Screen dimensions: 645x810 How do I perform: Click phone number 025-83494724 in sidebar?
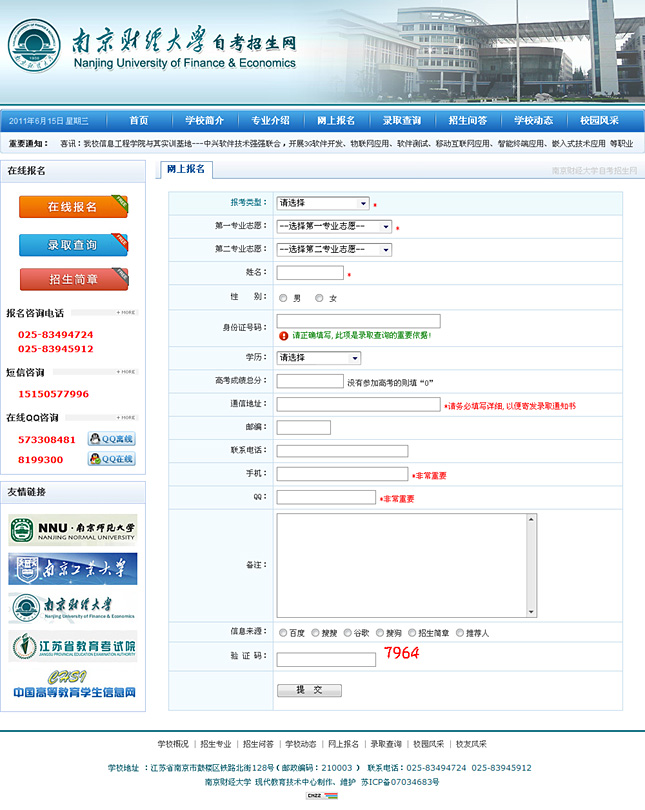[56, 335]
